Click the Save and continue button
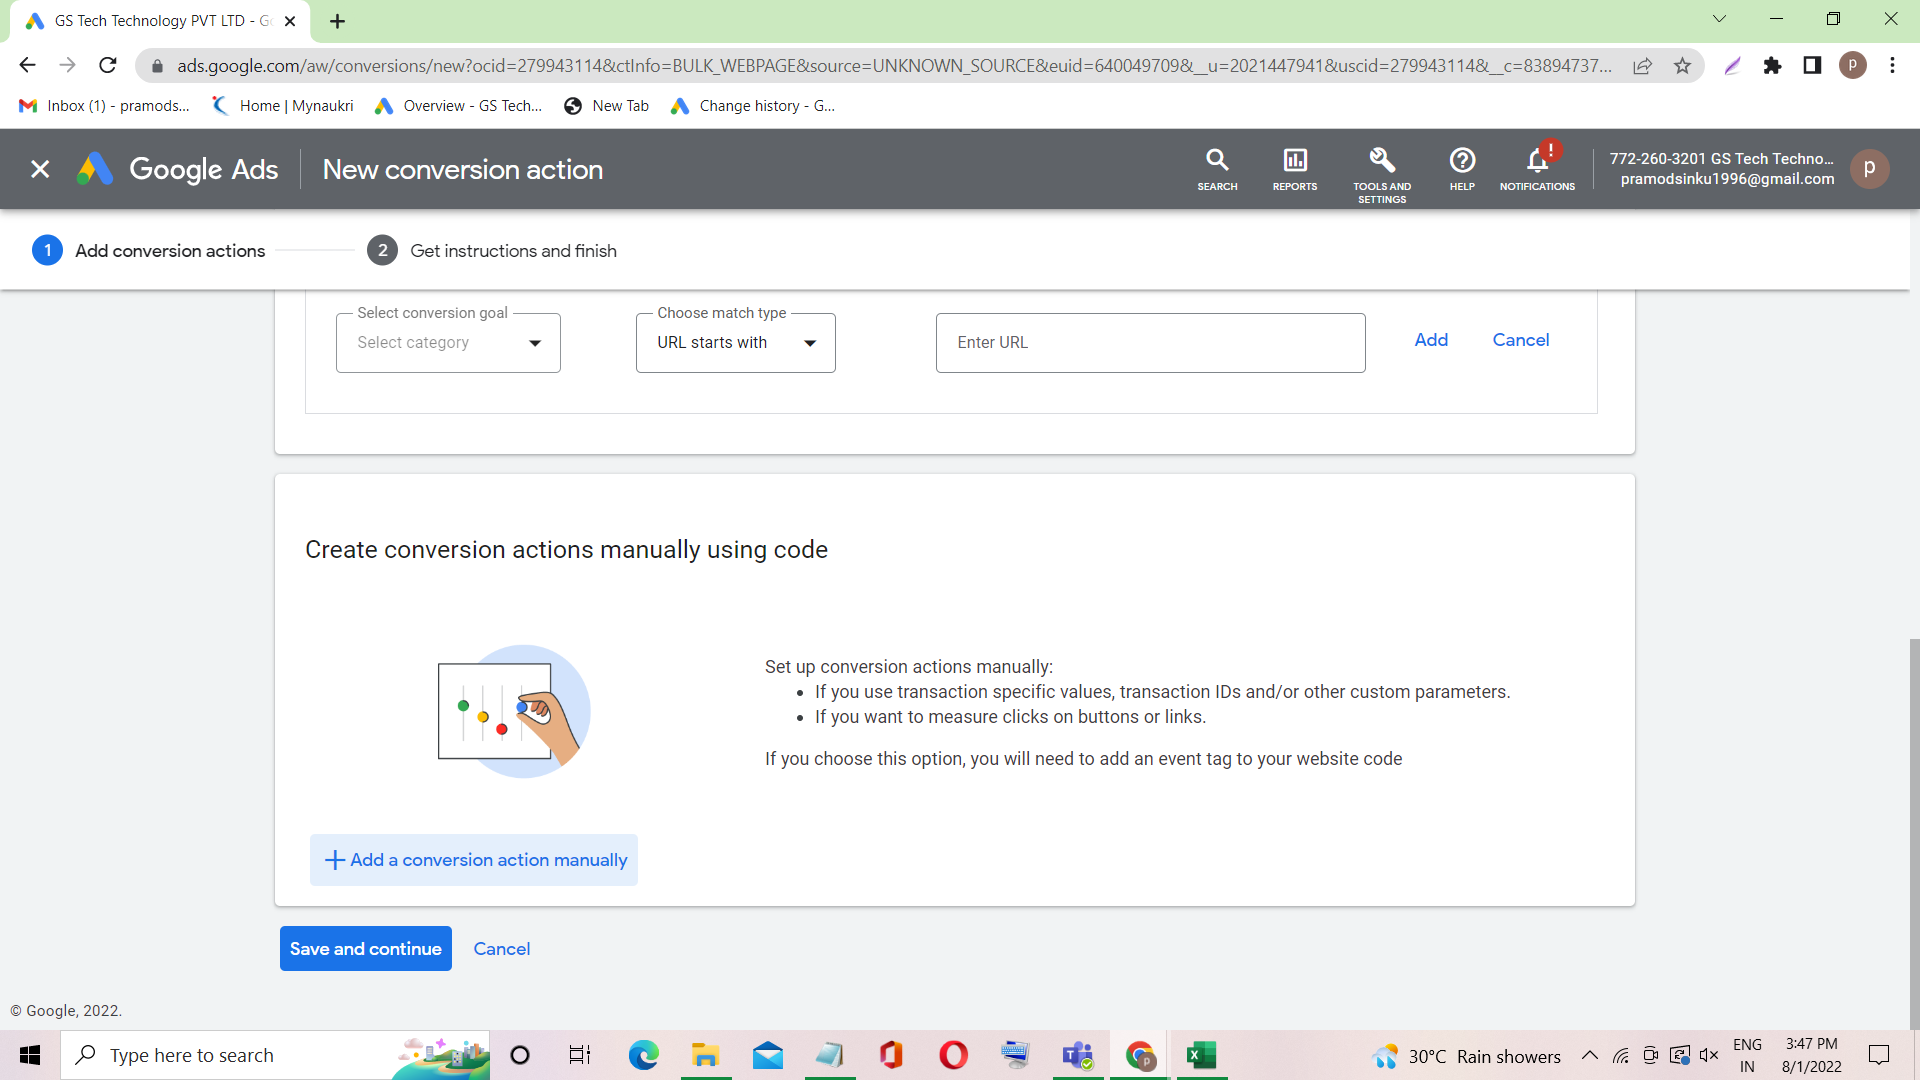1920x1080 pixels. coord(366,949)
